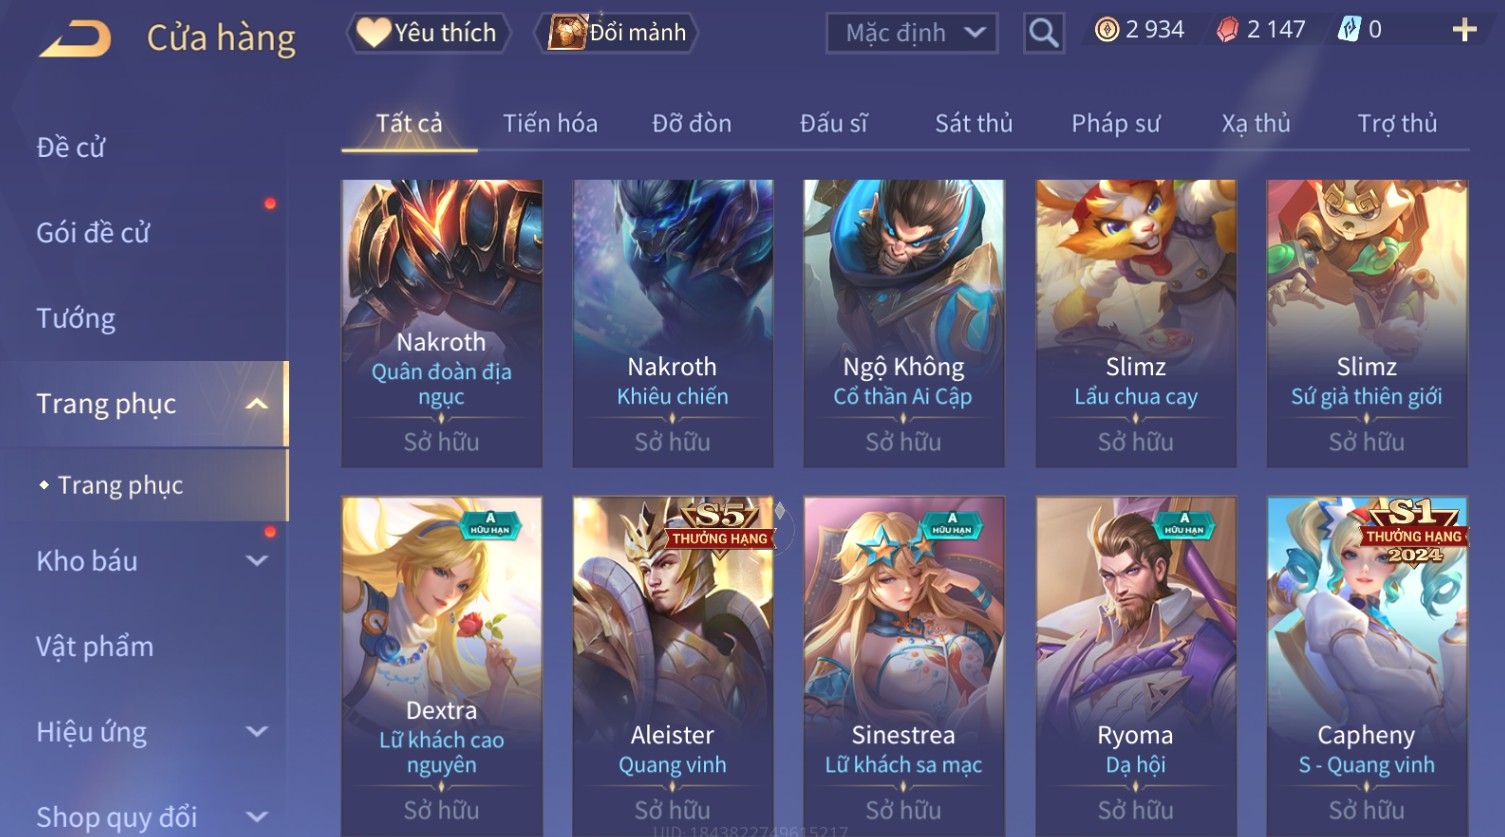Expand the Kho báu sidebar section
This screenshot has height=837, width=1505.
click(257, 561)
